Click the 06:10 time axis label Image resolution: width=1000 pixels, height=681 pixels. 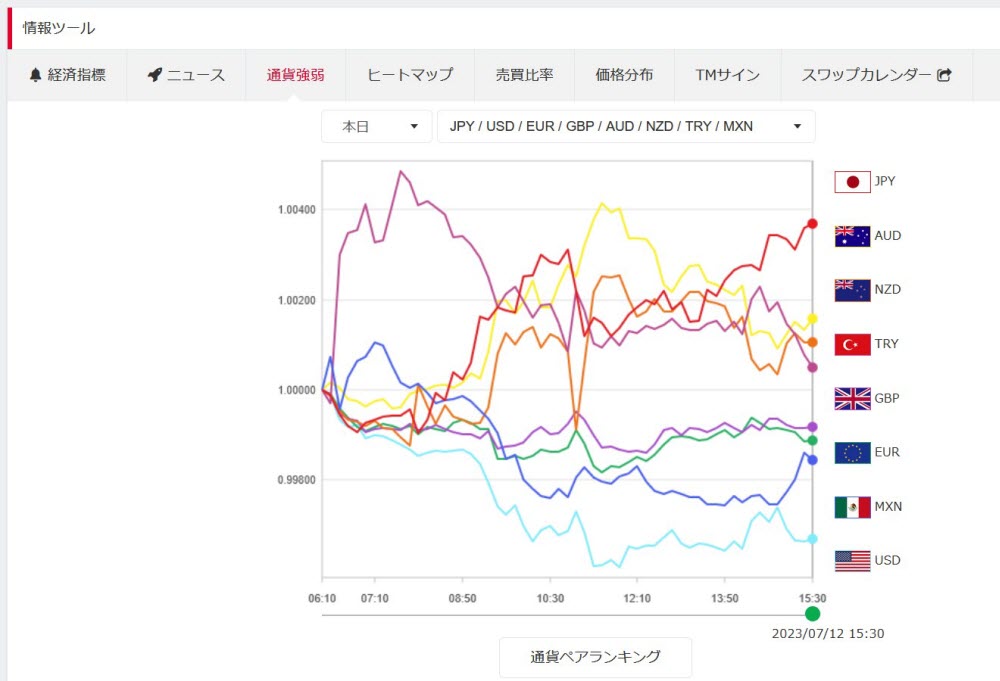tap(322, 598)
